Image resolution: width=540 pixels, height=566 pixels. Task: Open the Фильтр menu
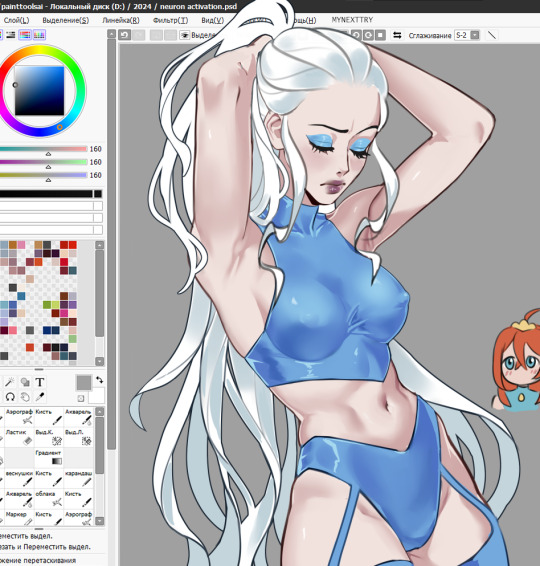point(170,20)
